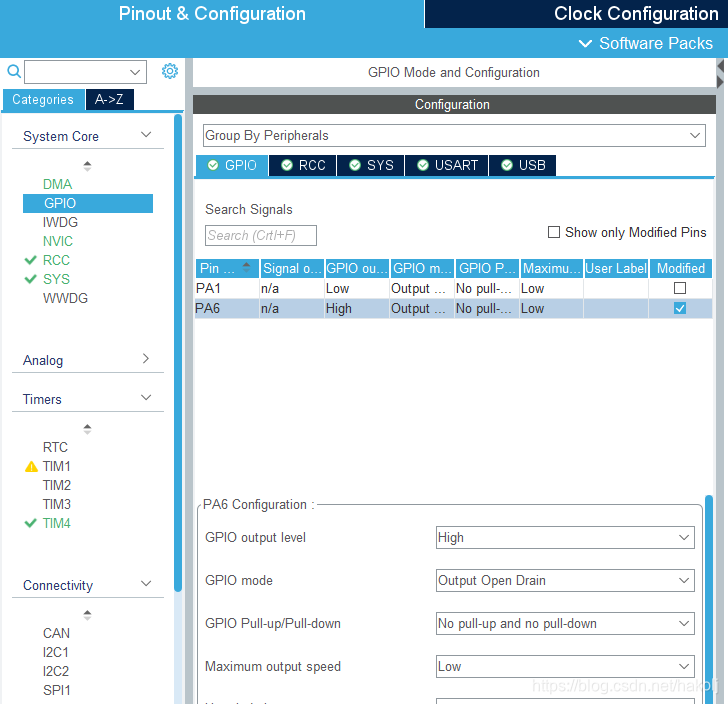Toggle Show only Modified Pins checkbox
The image size is (728, 704).
coord(554,232)
